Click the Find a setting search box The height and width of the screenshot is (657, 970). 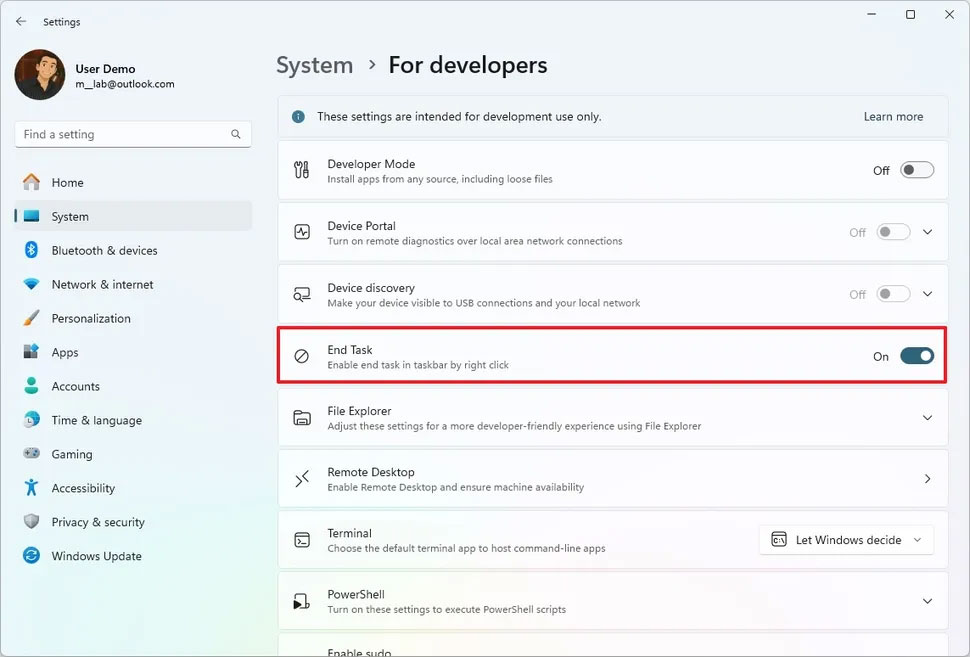120,134
